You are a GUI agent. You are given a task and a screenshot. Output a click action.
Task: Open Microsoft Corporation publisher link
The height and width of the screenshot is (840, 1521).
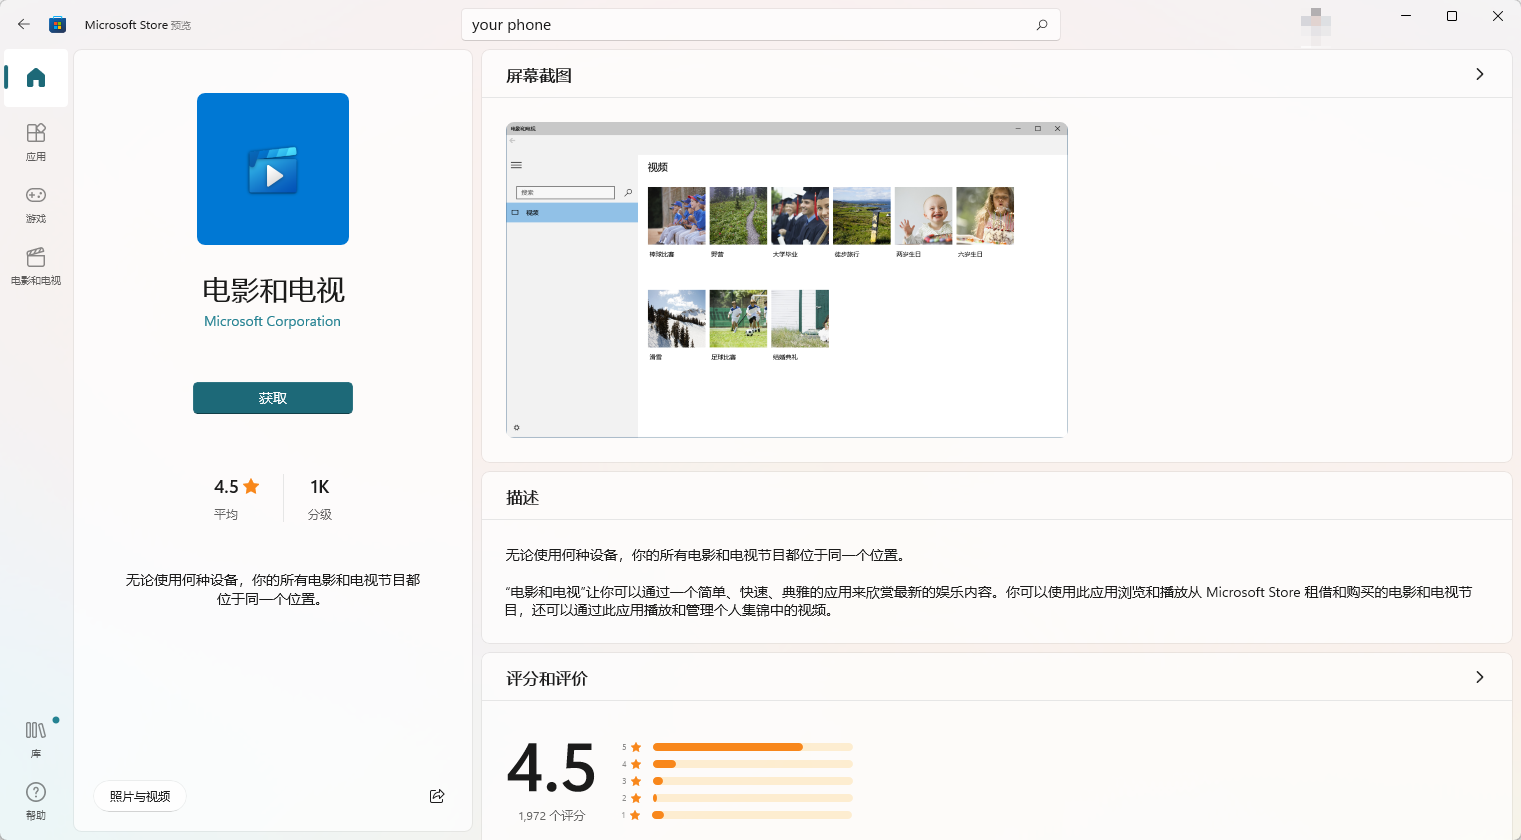[272, 321]
